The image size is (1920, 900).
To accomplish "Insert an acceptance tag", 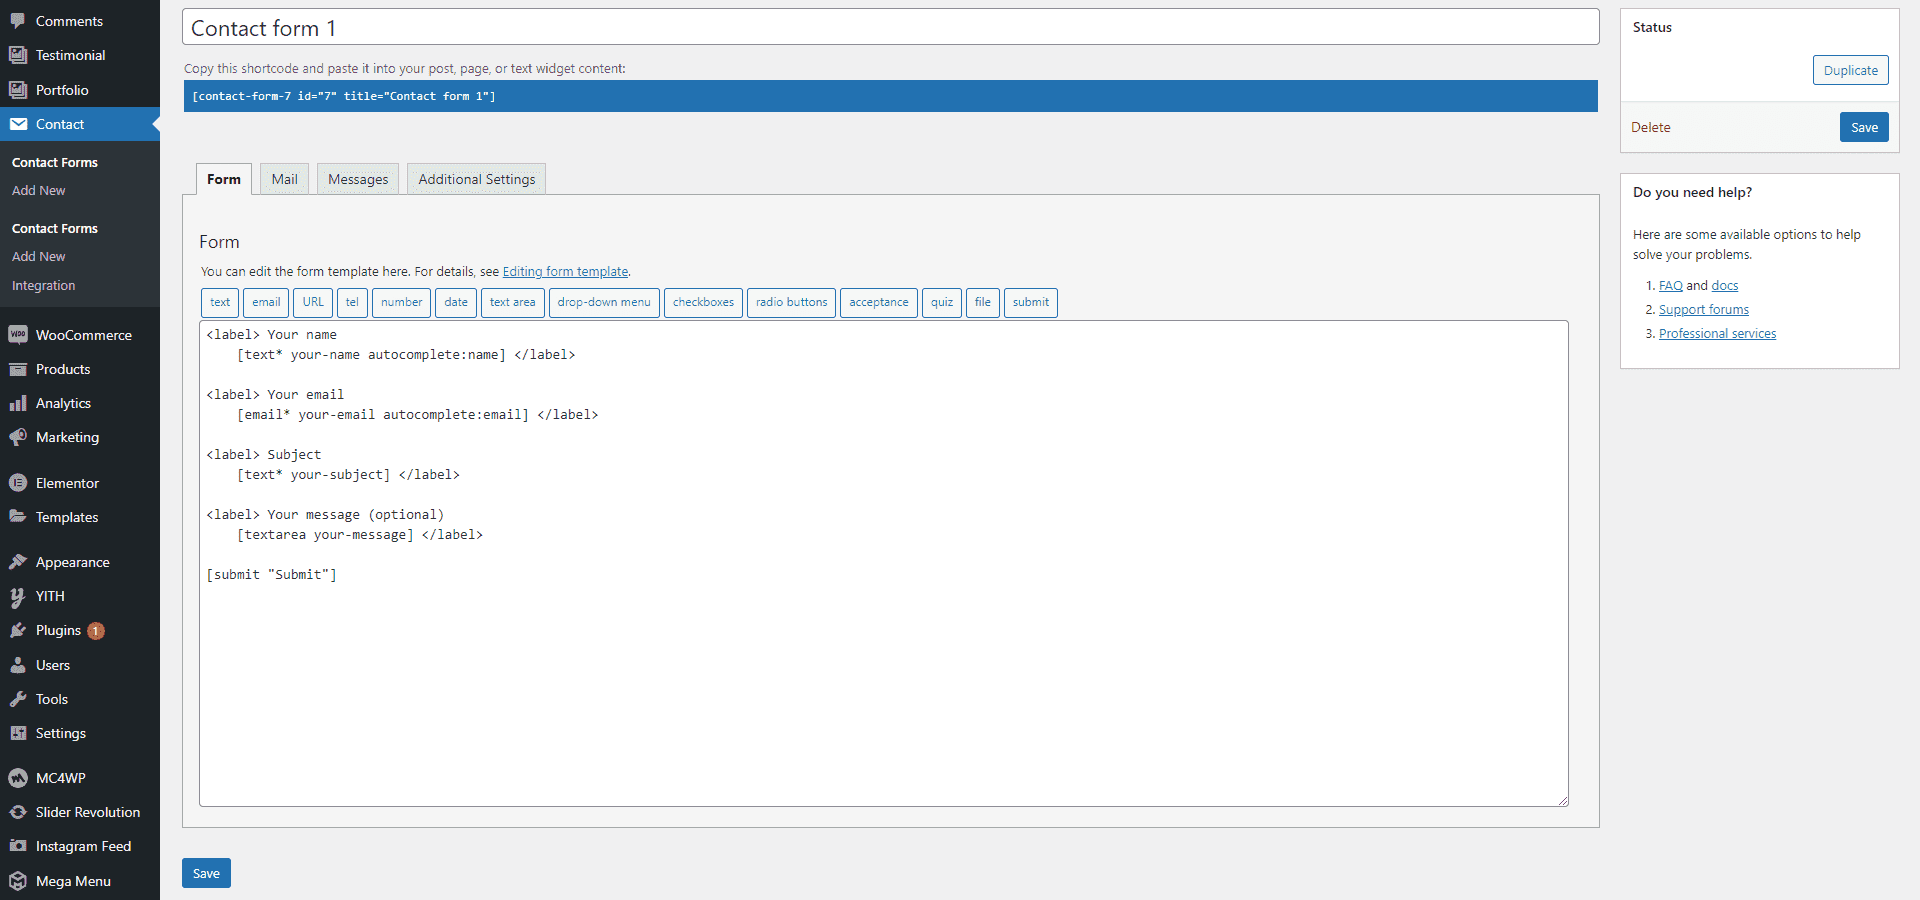I will click(879, 302).
